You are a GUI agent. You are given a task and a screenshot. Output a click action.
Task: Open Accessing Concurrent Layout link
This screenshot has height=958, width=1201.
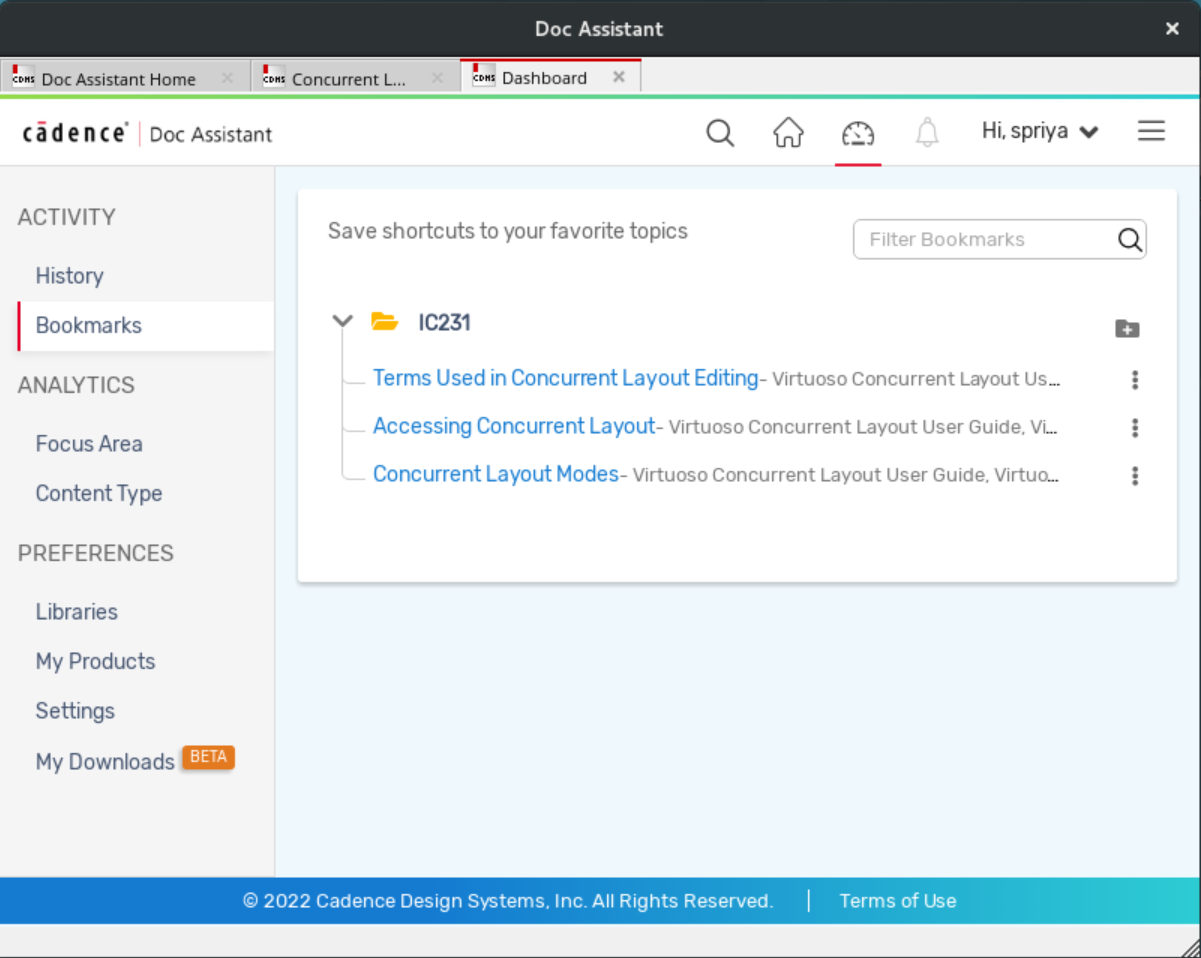(514, 426)
